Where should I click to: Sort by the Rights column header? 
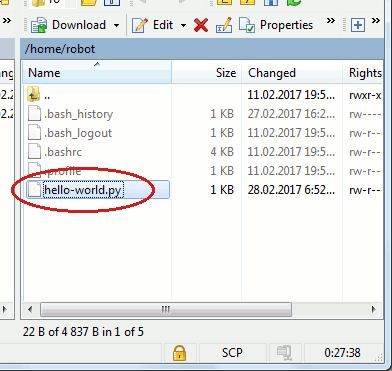pos(363,73)
